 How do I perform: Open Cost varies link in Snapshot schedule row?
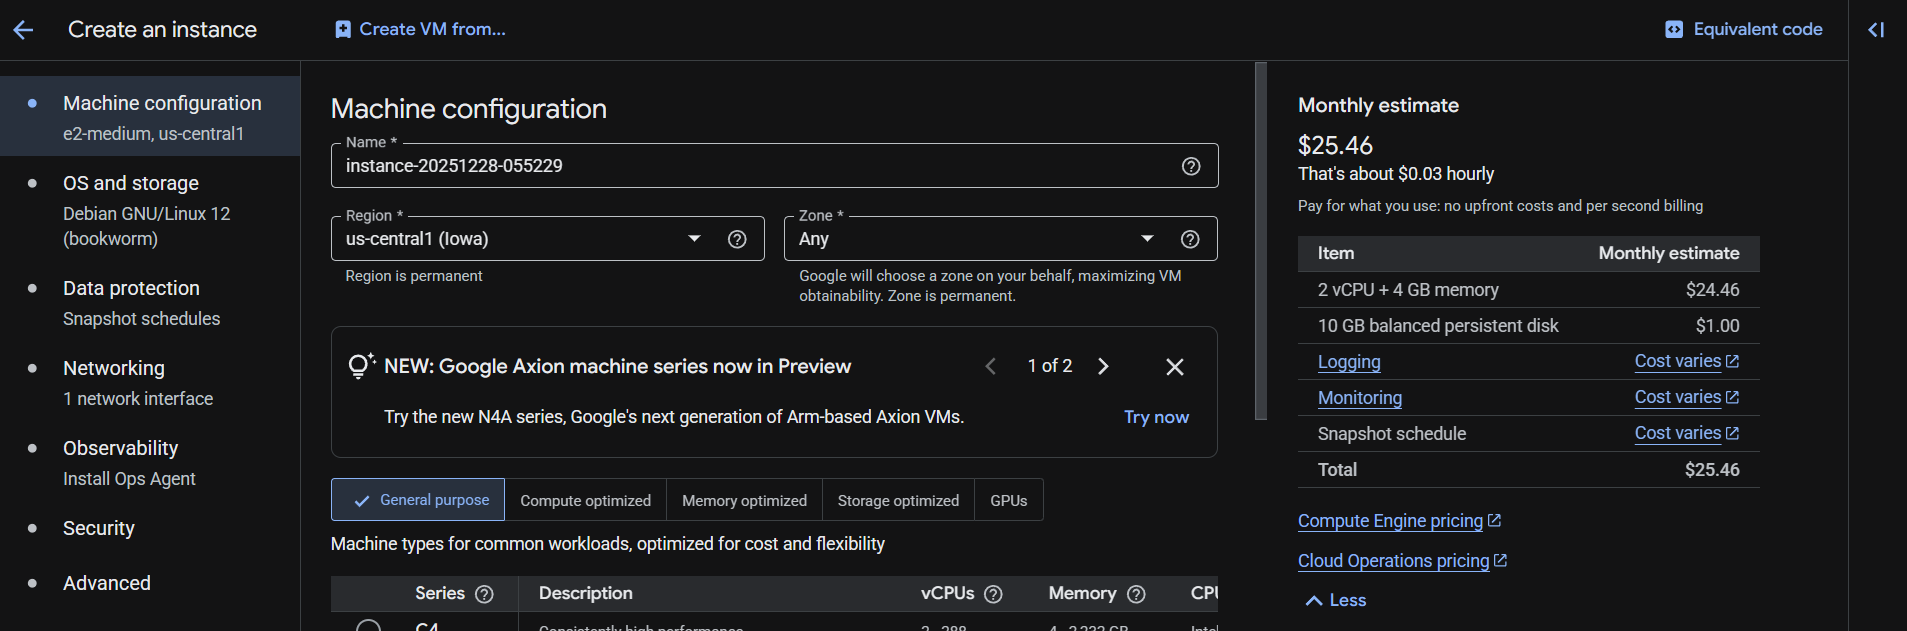click(x=1678, y=433)
